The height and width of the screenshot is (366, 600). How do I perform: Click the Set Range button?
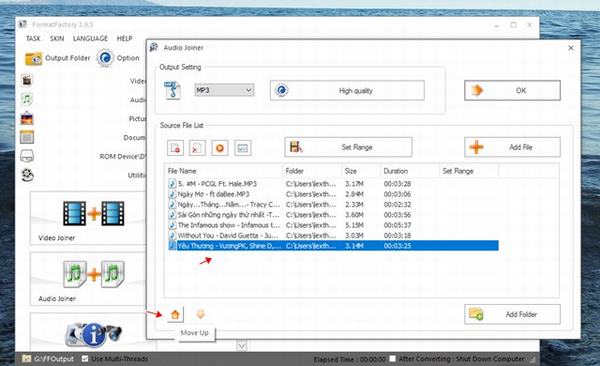pyautogui.click(x=348, y=147)
